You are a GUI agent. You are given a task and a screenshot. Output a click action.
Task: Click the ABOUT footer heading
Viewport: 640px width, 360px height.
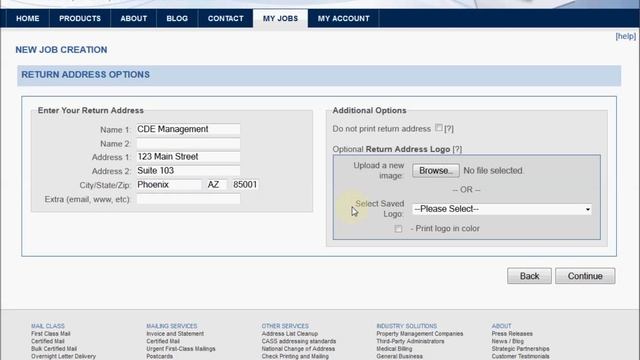coord(501,326)
